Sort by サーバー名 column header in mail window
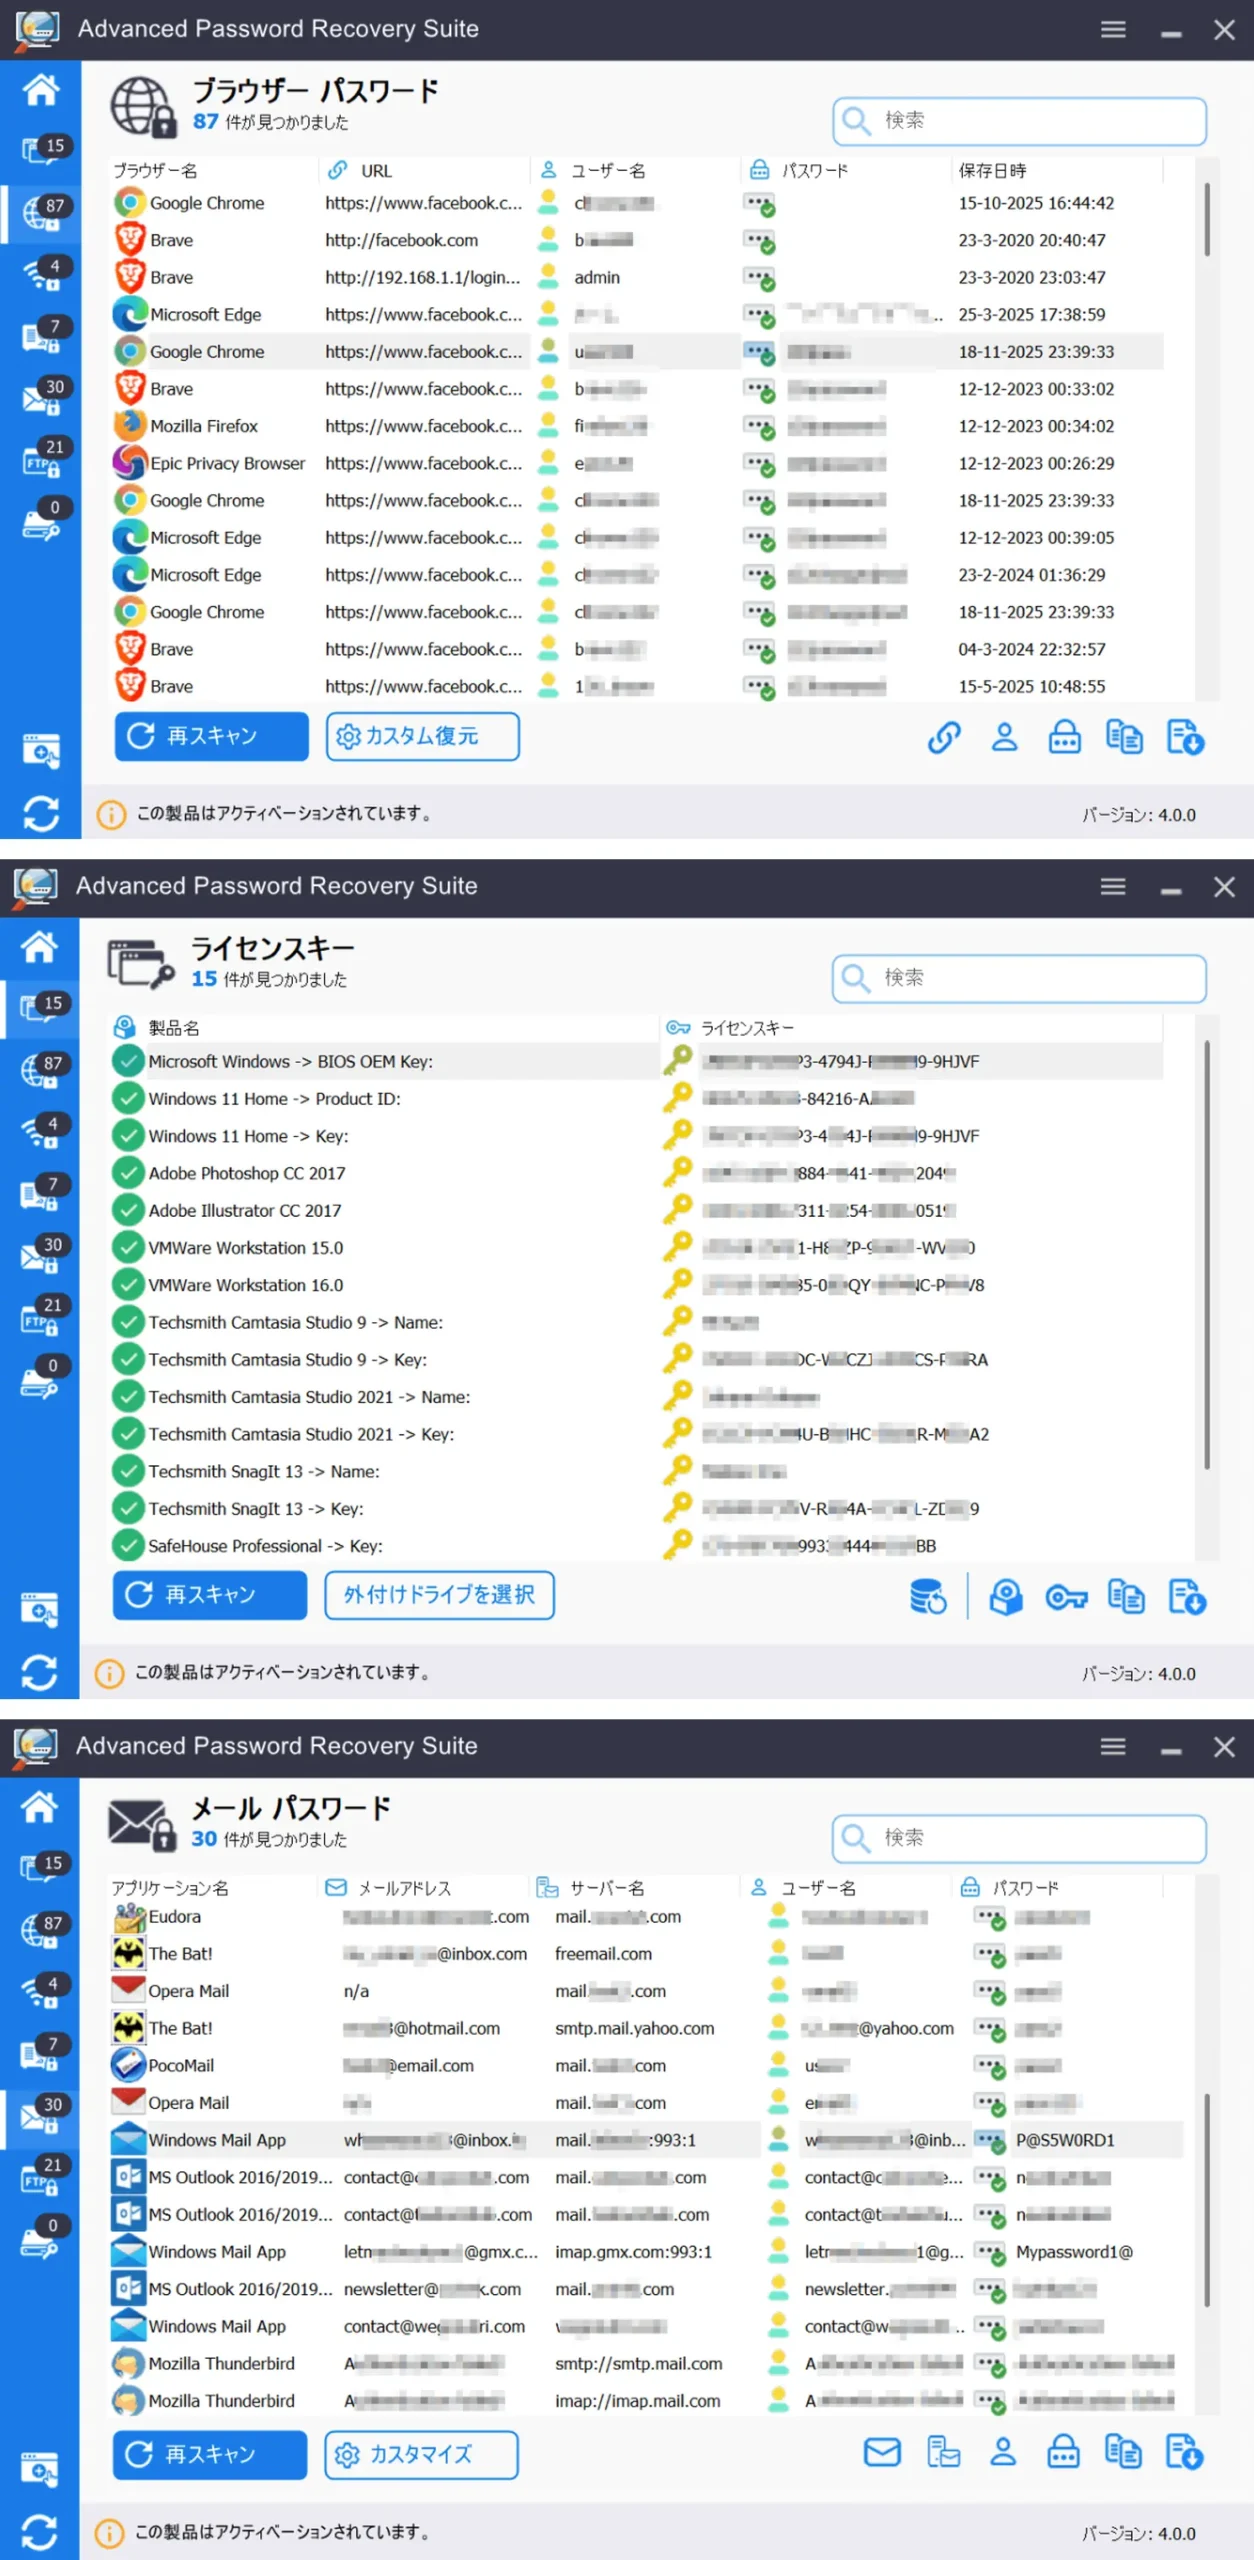Viewport: 1254px width, 2560px height. coord(607,1888)
